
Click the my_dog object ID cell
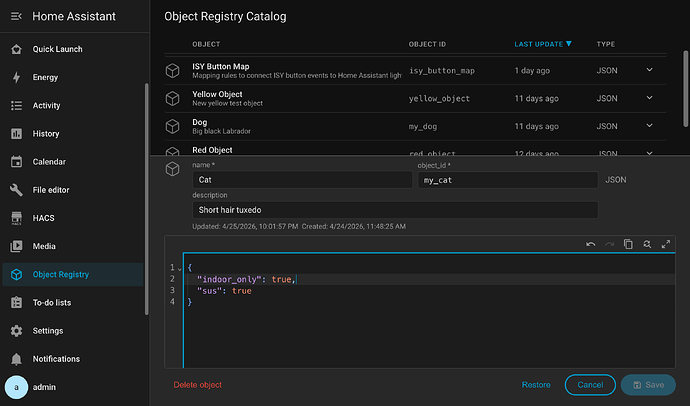tap(423, 127)
